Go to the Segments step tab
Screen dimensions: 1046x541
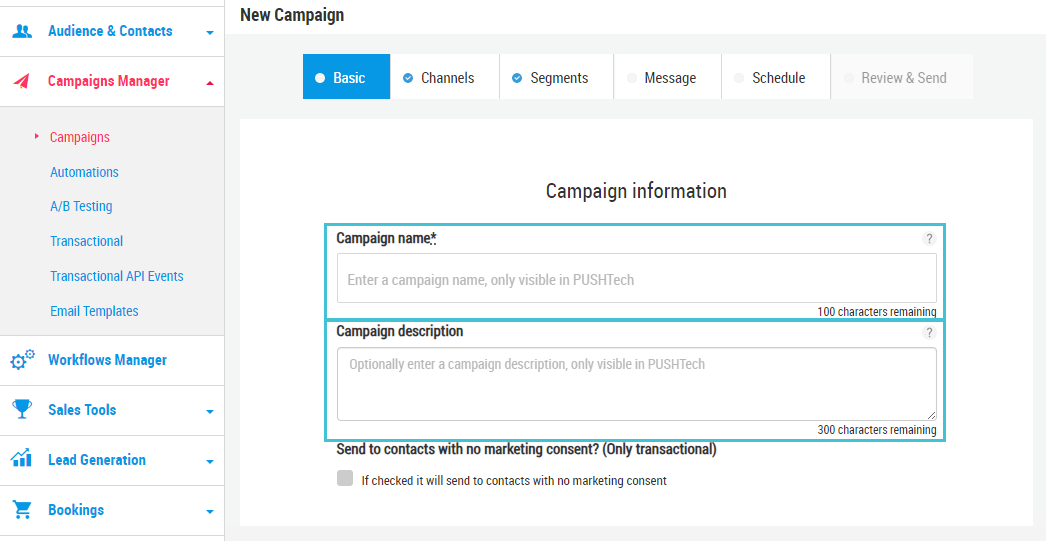coord(556,77)
